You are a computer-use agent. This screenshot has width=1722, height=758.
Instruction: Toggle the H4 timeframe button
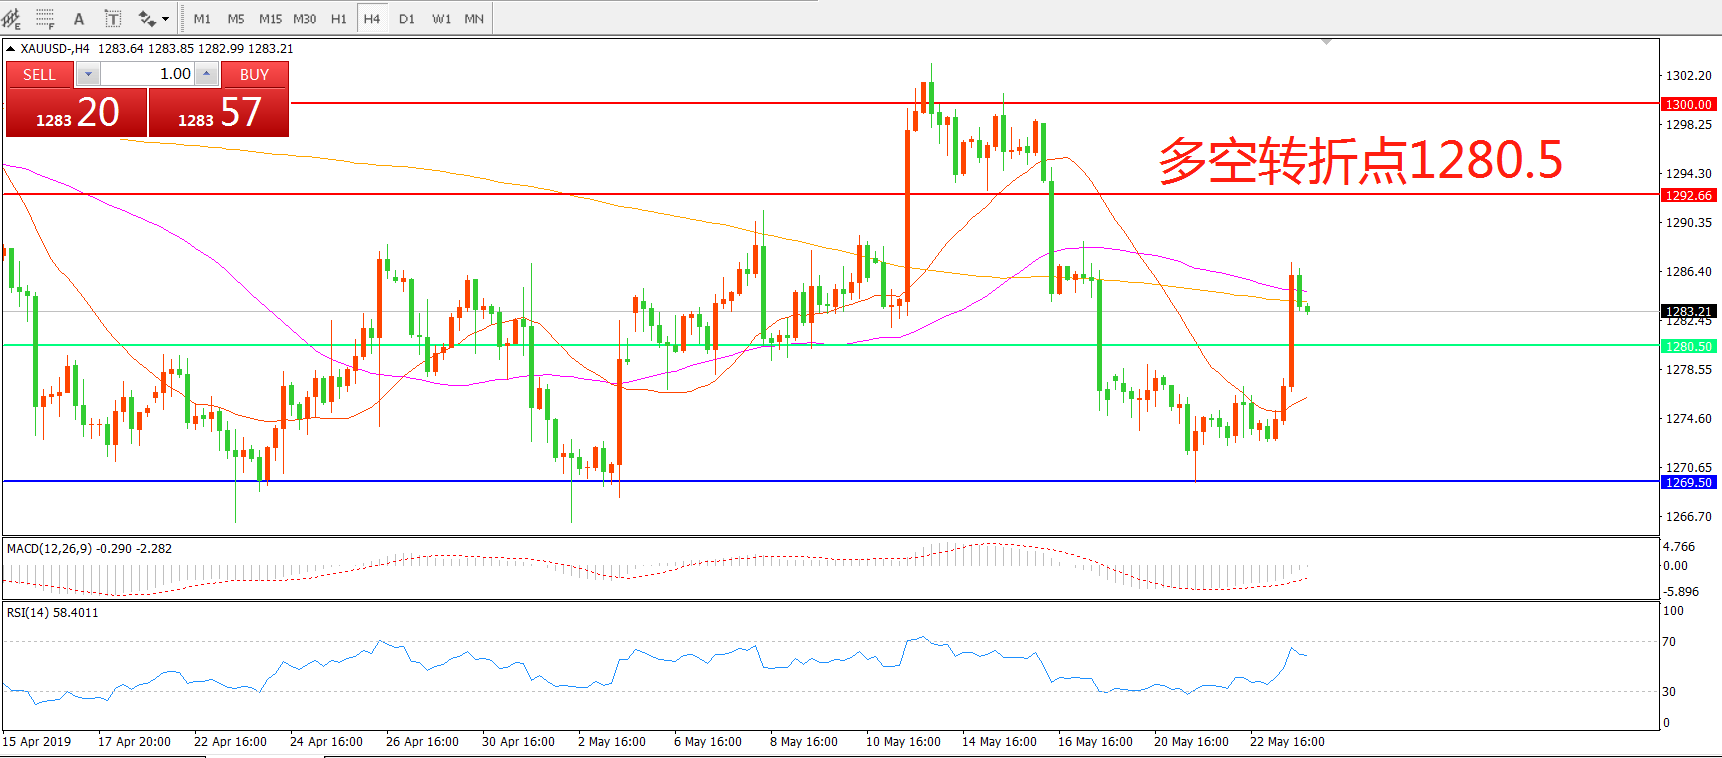[x=372, y=18]
